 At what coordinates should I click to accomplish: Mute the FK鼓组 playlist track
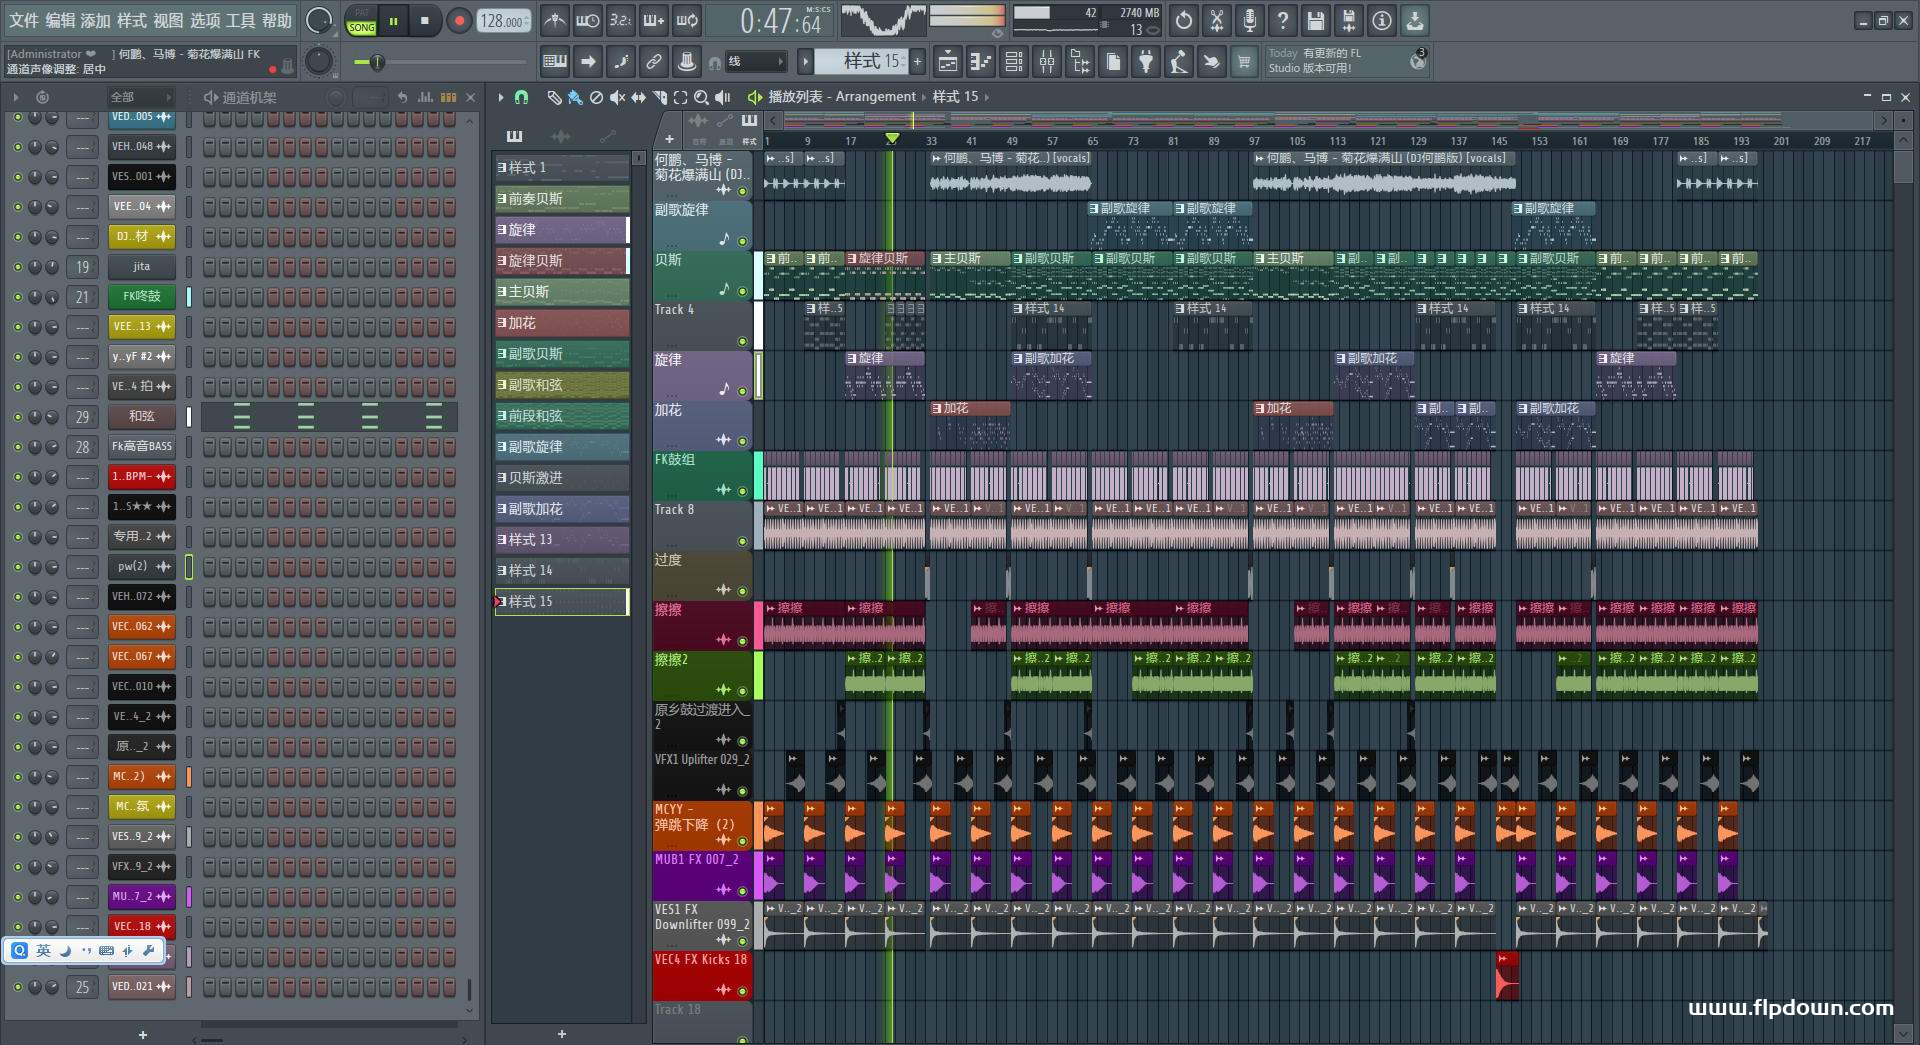[x=742, y=491]
